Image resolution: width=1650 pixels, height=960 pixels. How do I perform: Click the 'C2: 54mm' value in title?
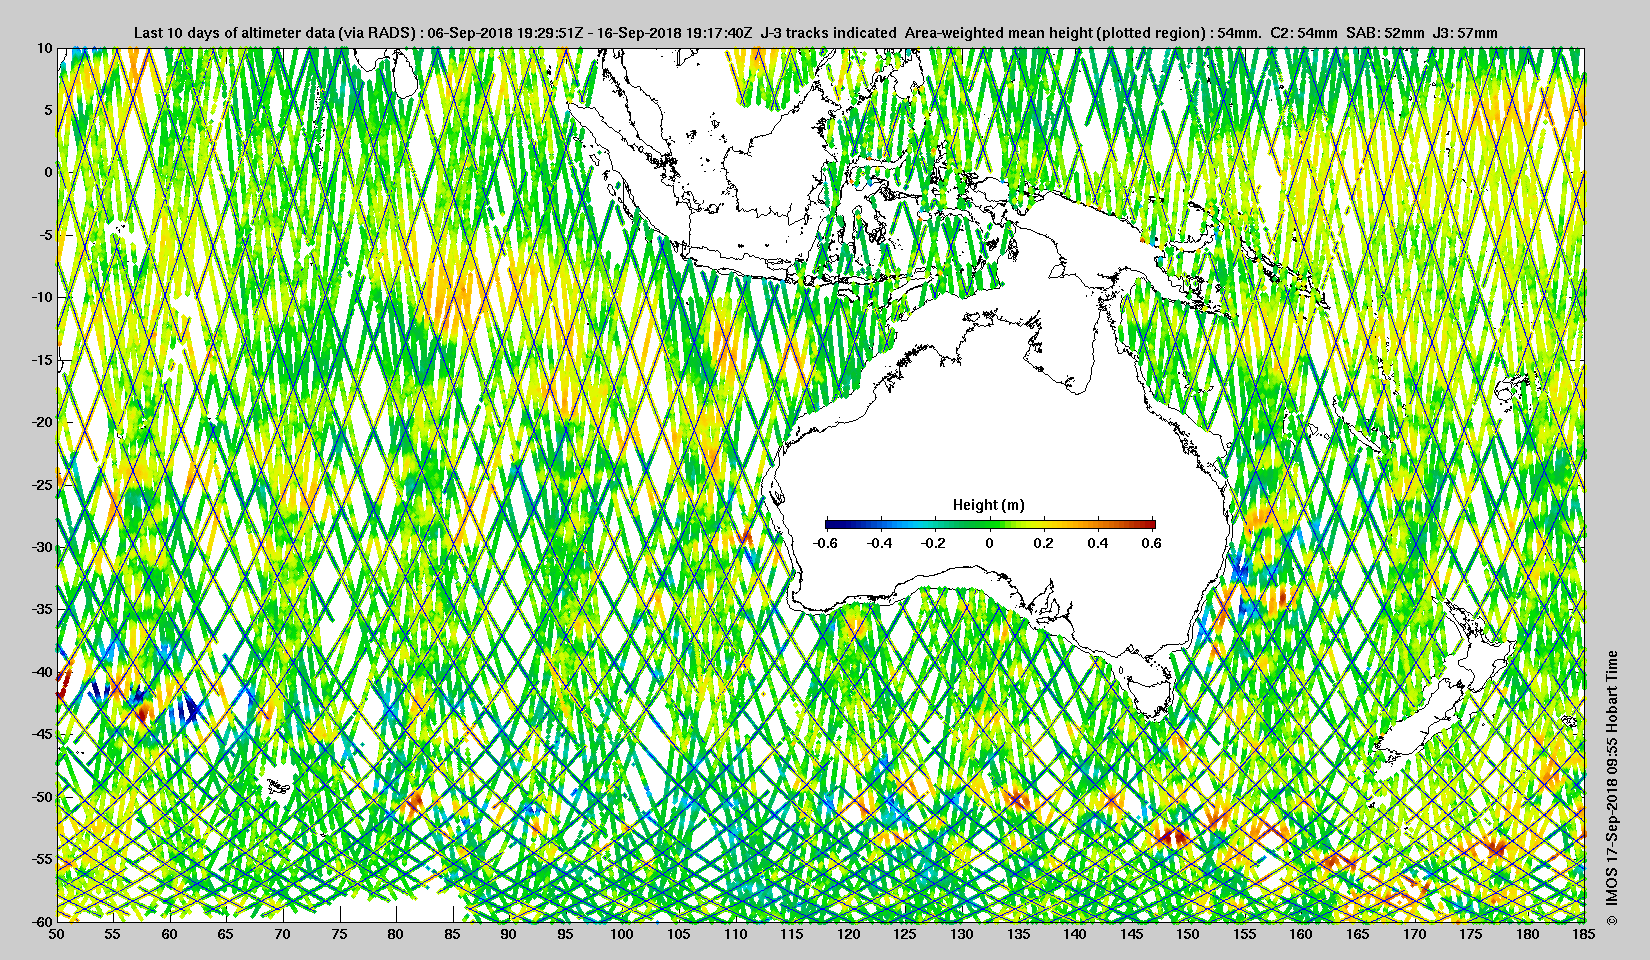pyautogui.click(x=1303, y=33)
